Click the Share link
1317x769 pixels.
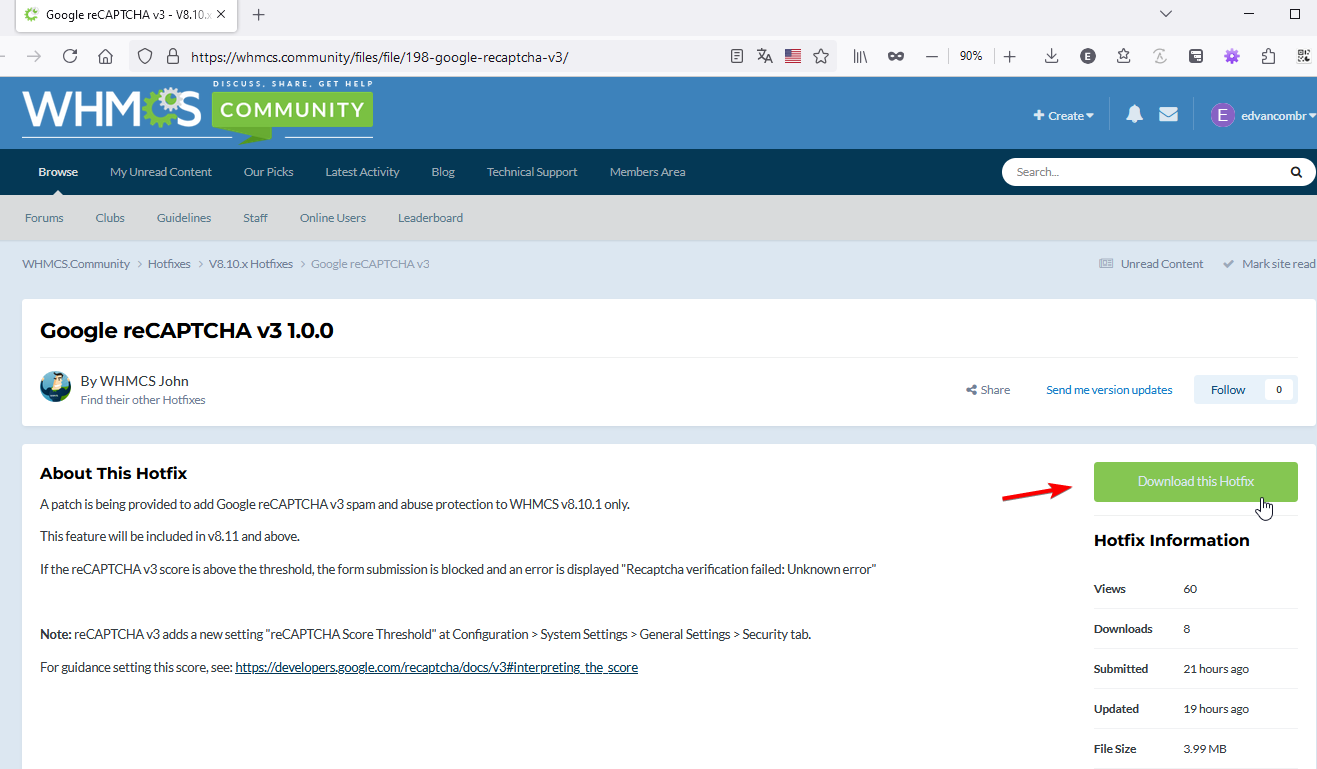pos(988,390)
